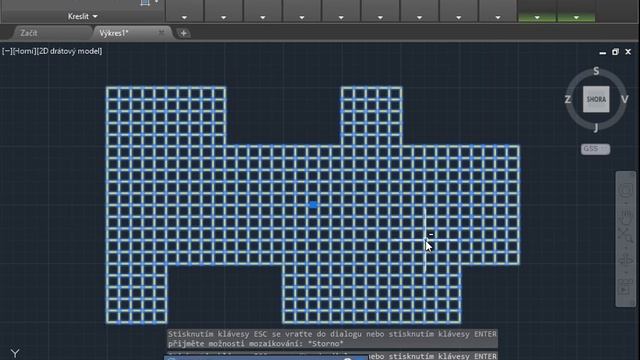Image resolution: width=640 pixels, height=360 pixels.
Task: Open the [Horní] view controls menu
Action: (24, 51)
